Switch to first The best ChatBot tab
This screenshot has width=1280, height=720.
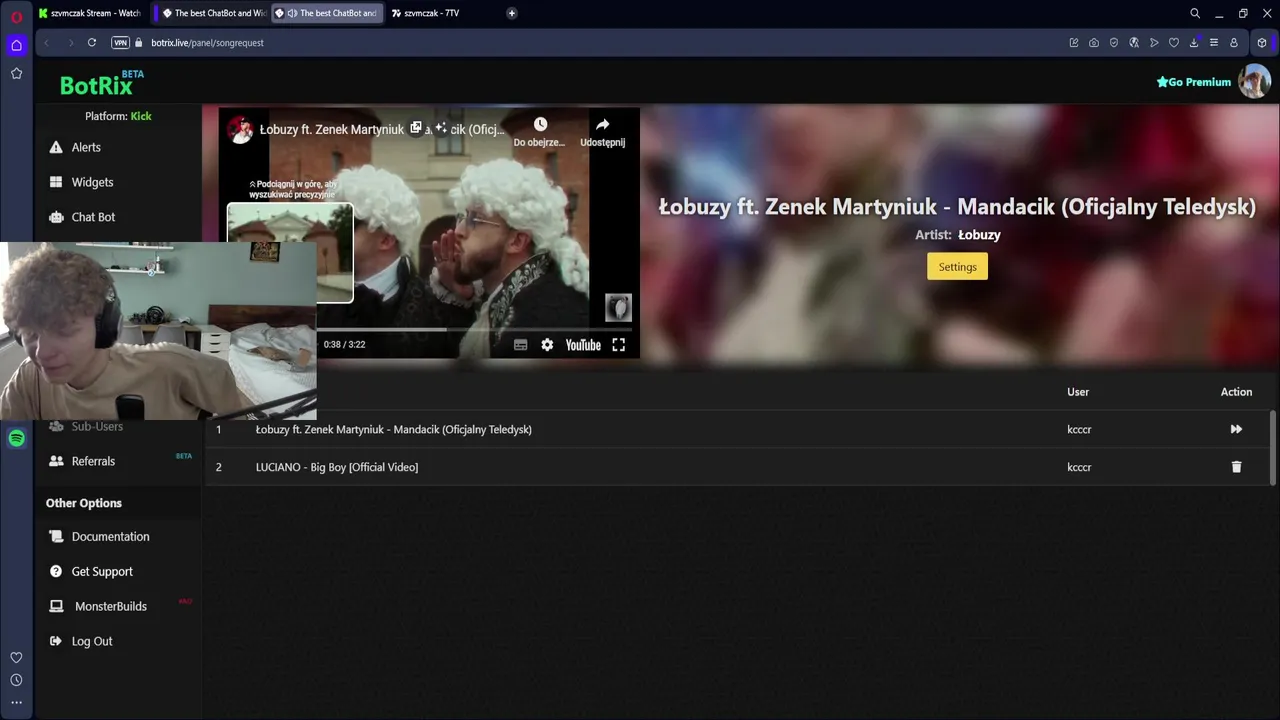pyautogui.click(x=214, y=13)
